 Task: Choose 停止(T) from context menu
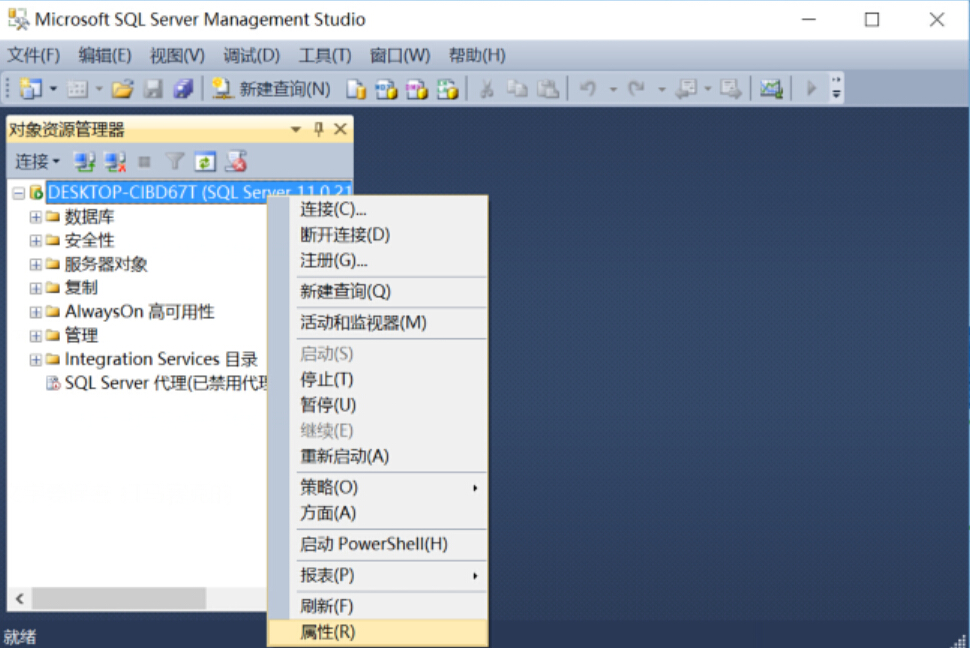[378, 379]
